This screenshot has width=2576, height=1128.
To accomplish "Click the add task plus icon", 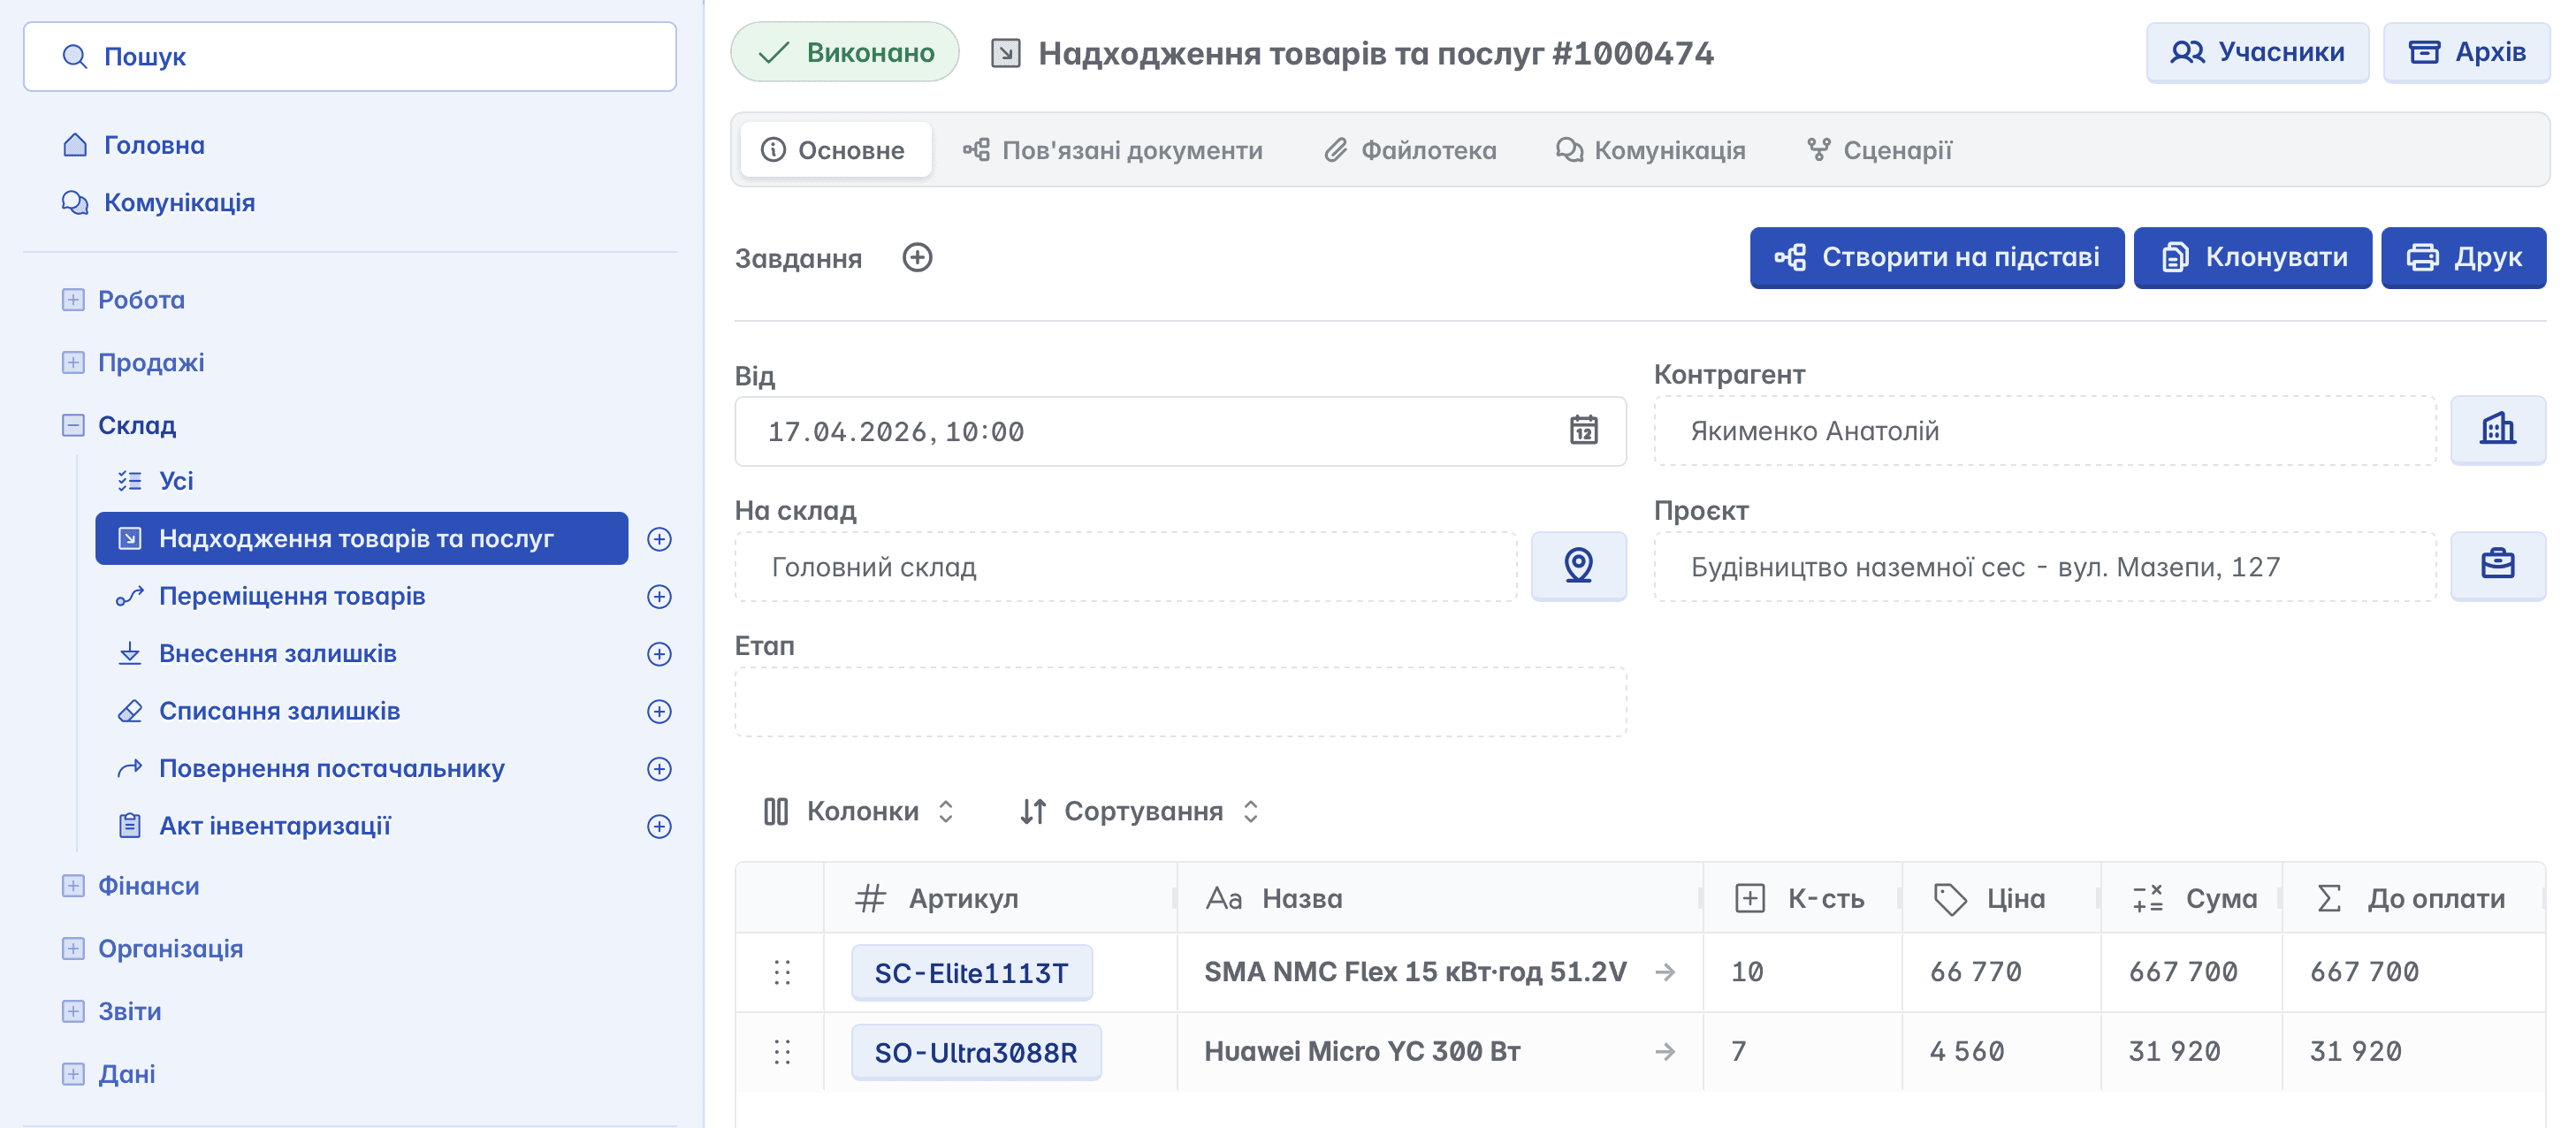I will click(x=917, y=258).
